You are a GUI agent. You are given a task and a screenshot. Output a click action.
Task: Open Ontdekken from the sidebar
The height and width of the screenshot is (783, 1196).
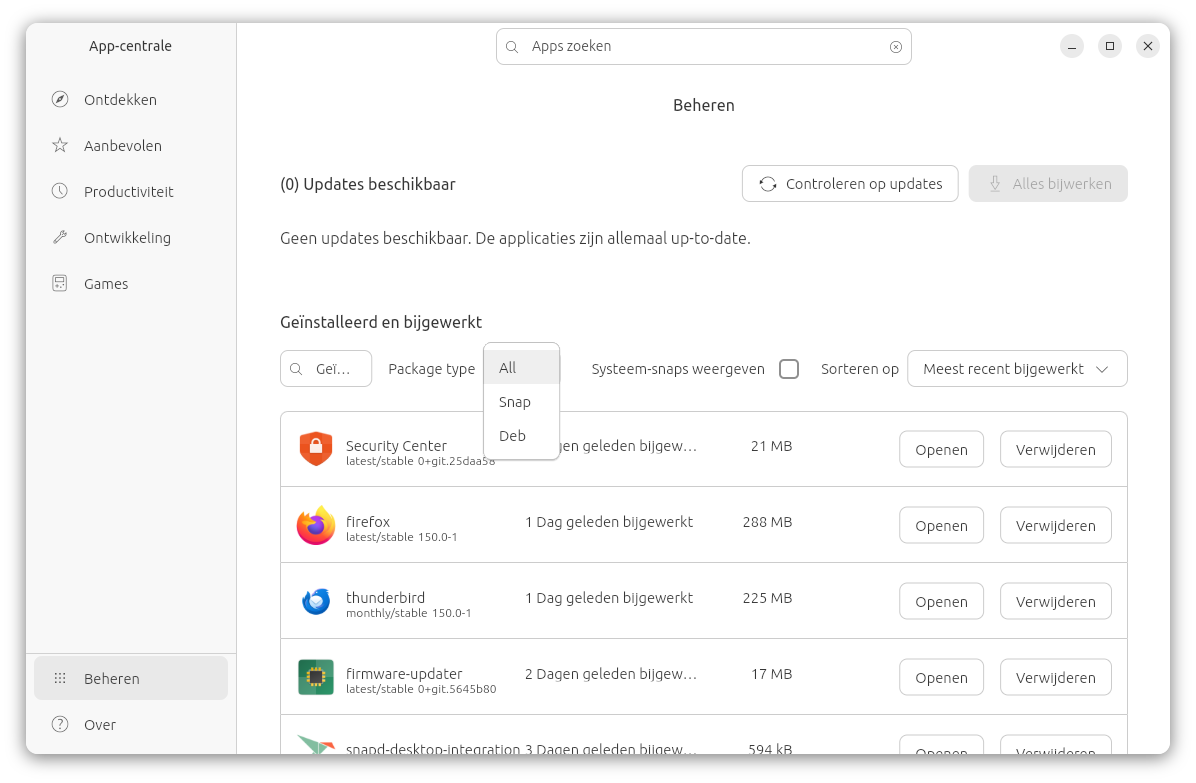(x=120, y=100)
